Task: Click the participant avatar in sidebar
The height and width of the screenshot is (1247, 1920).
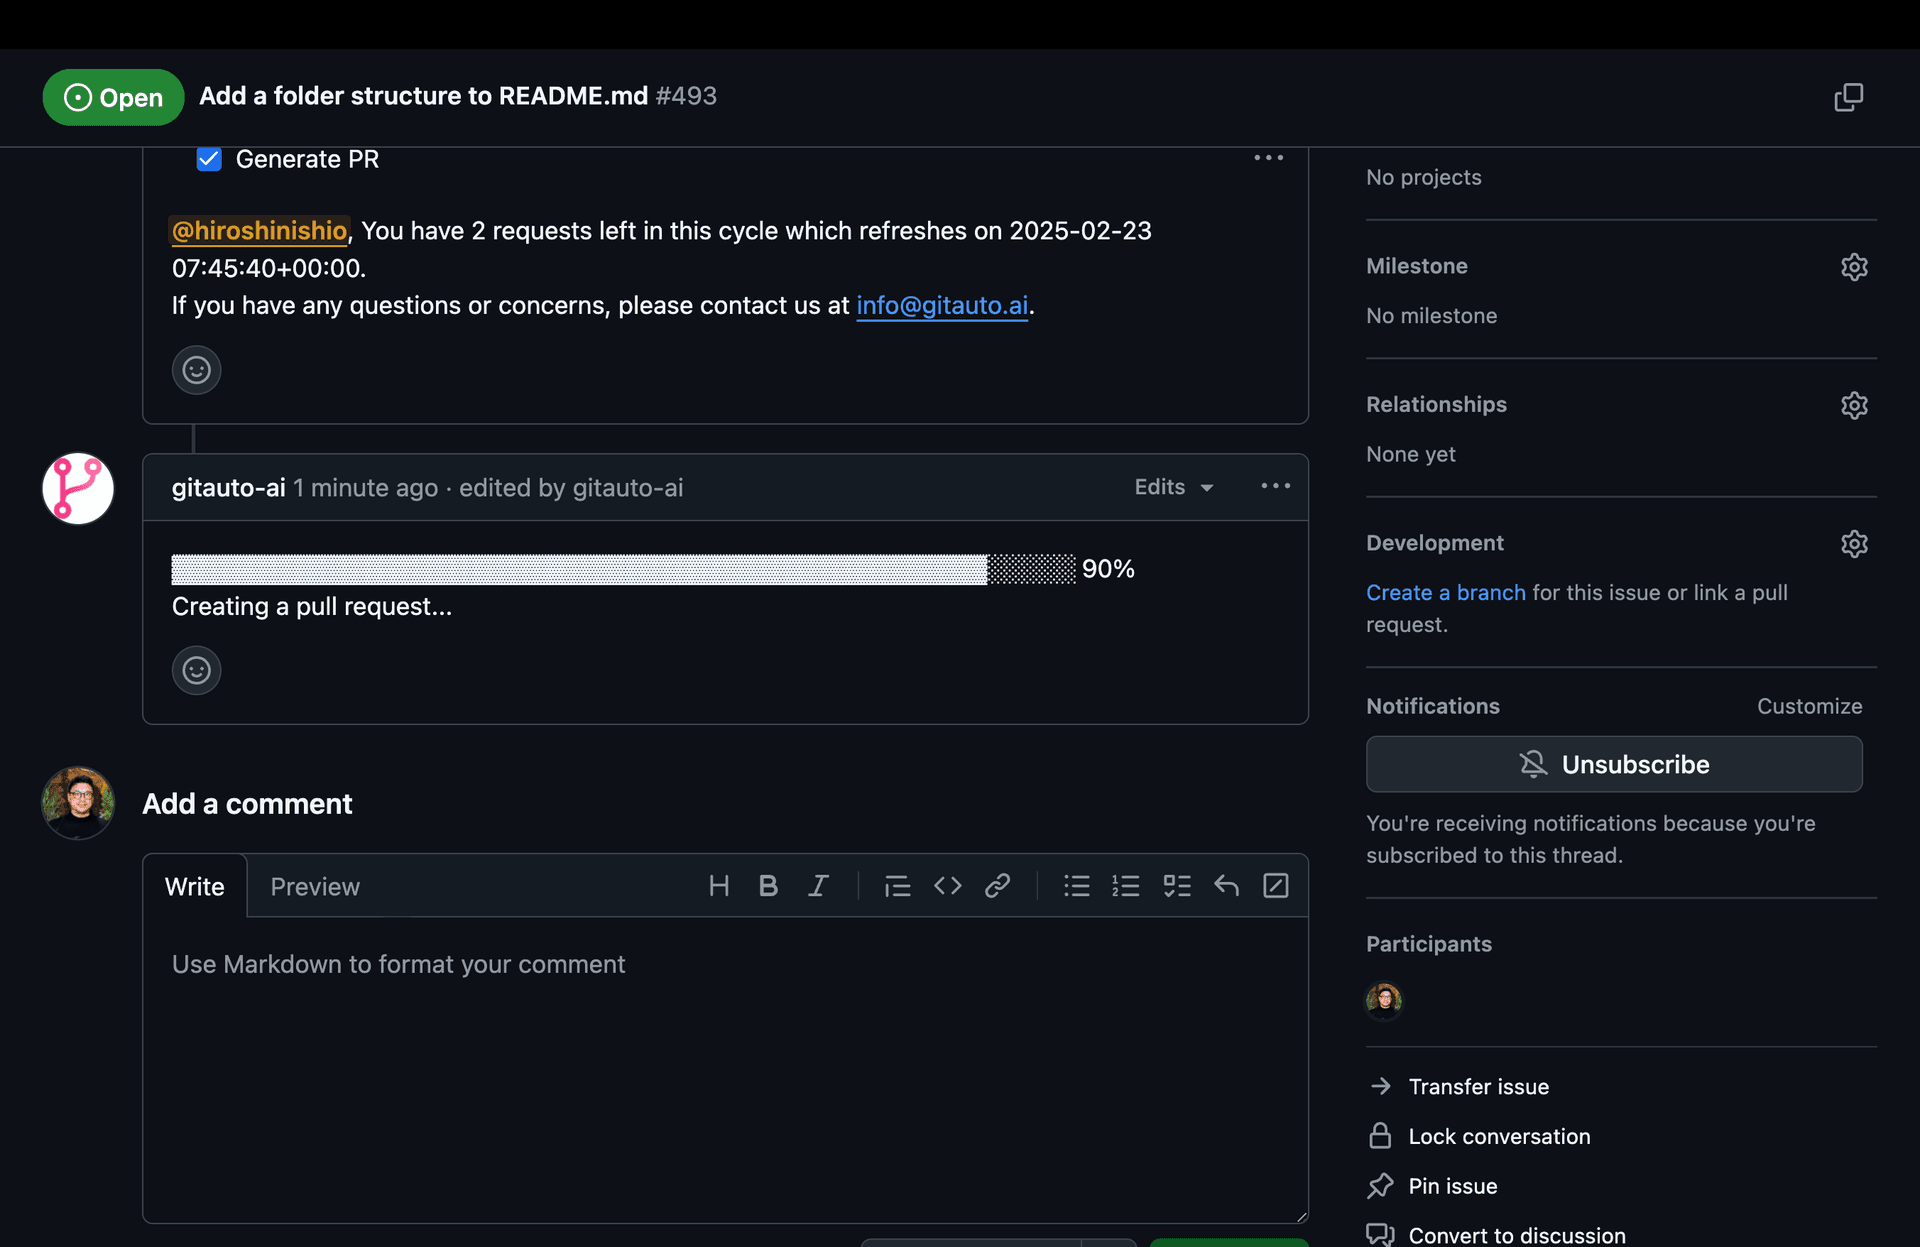Action: 1384,999
